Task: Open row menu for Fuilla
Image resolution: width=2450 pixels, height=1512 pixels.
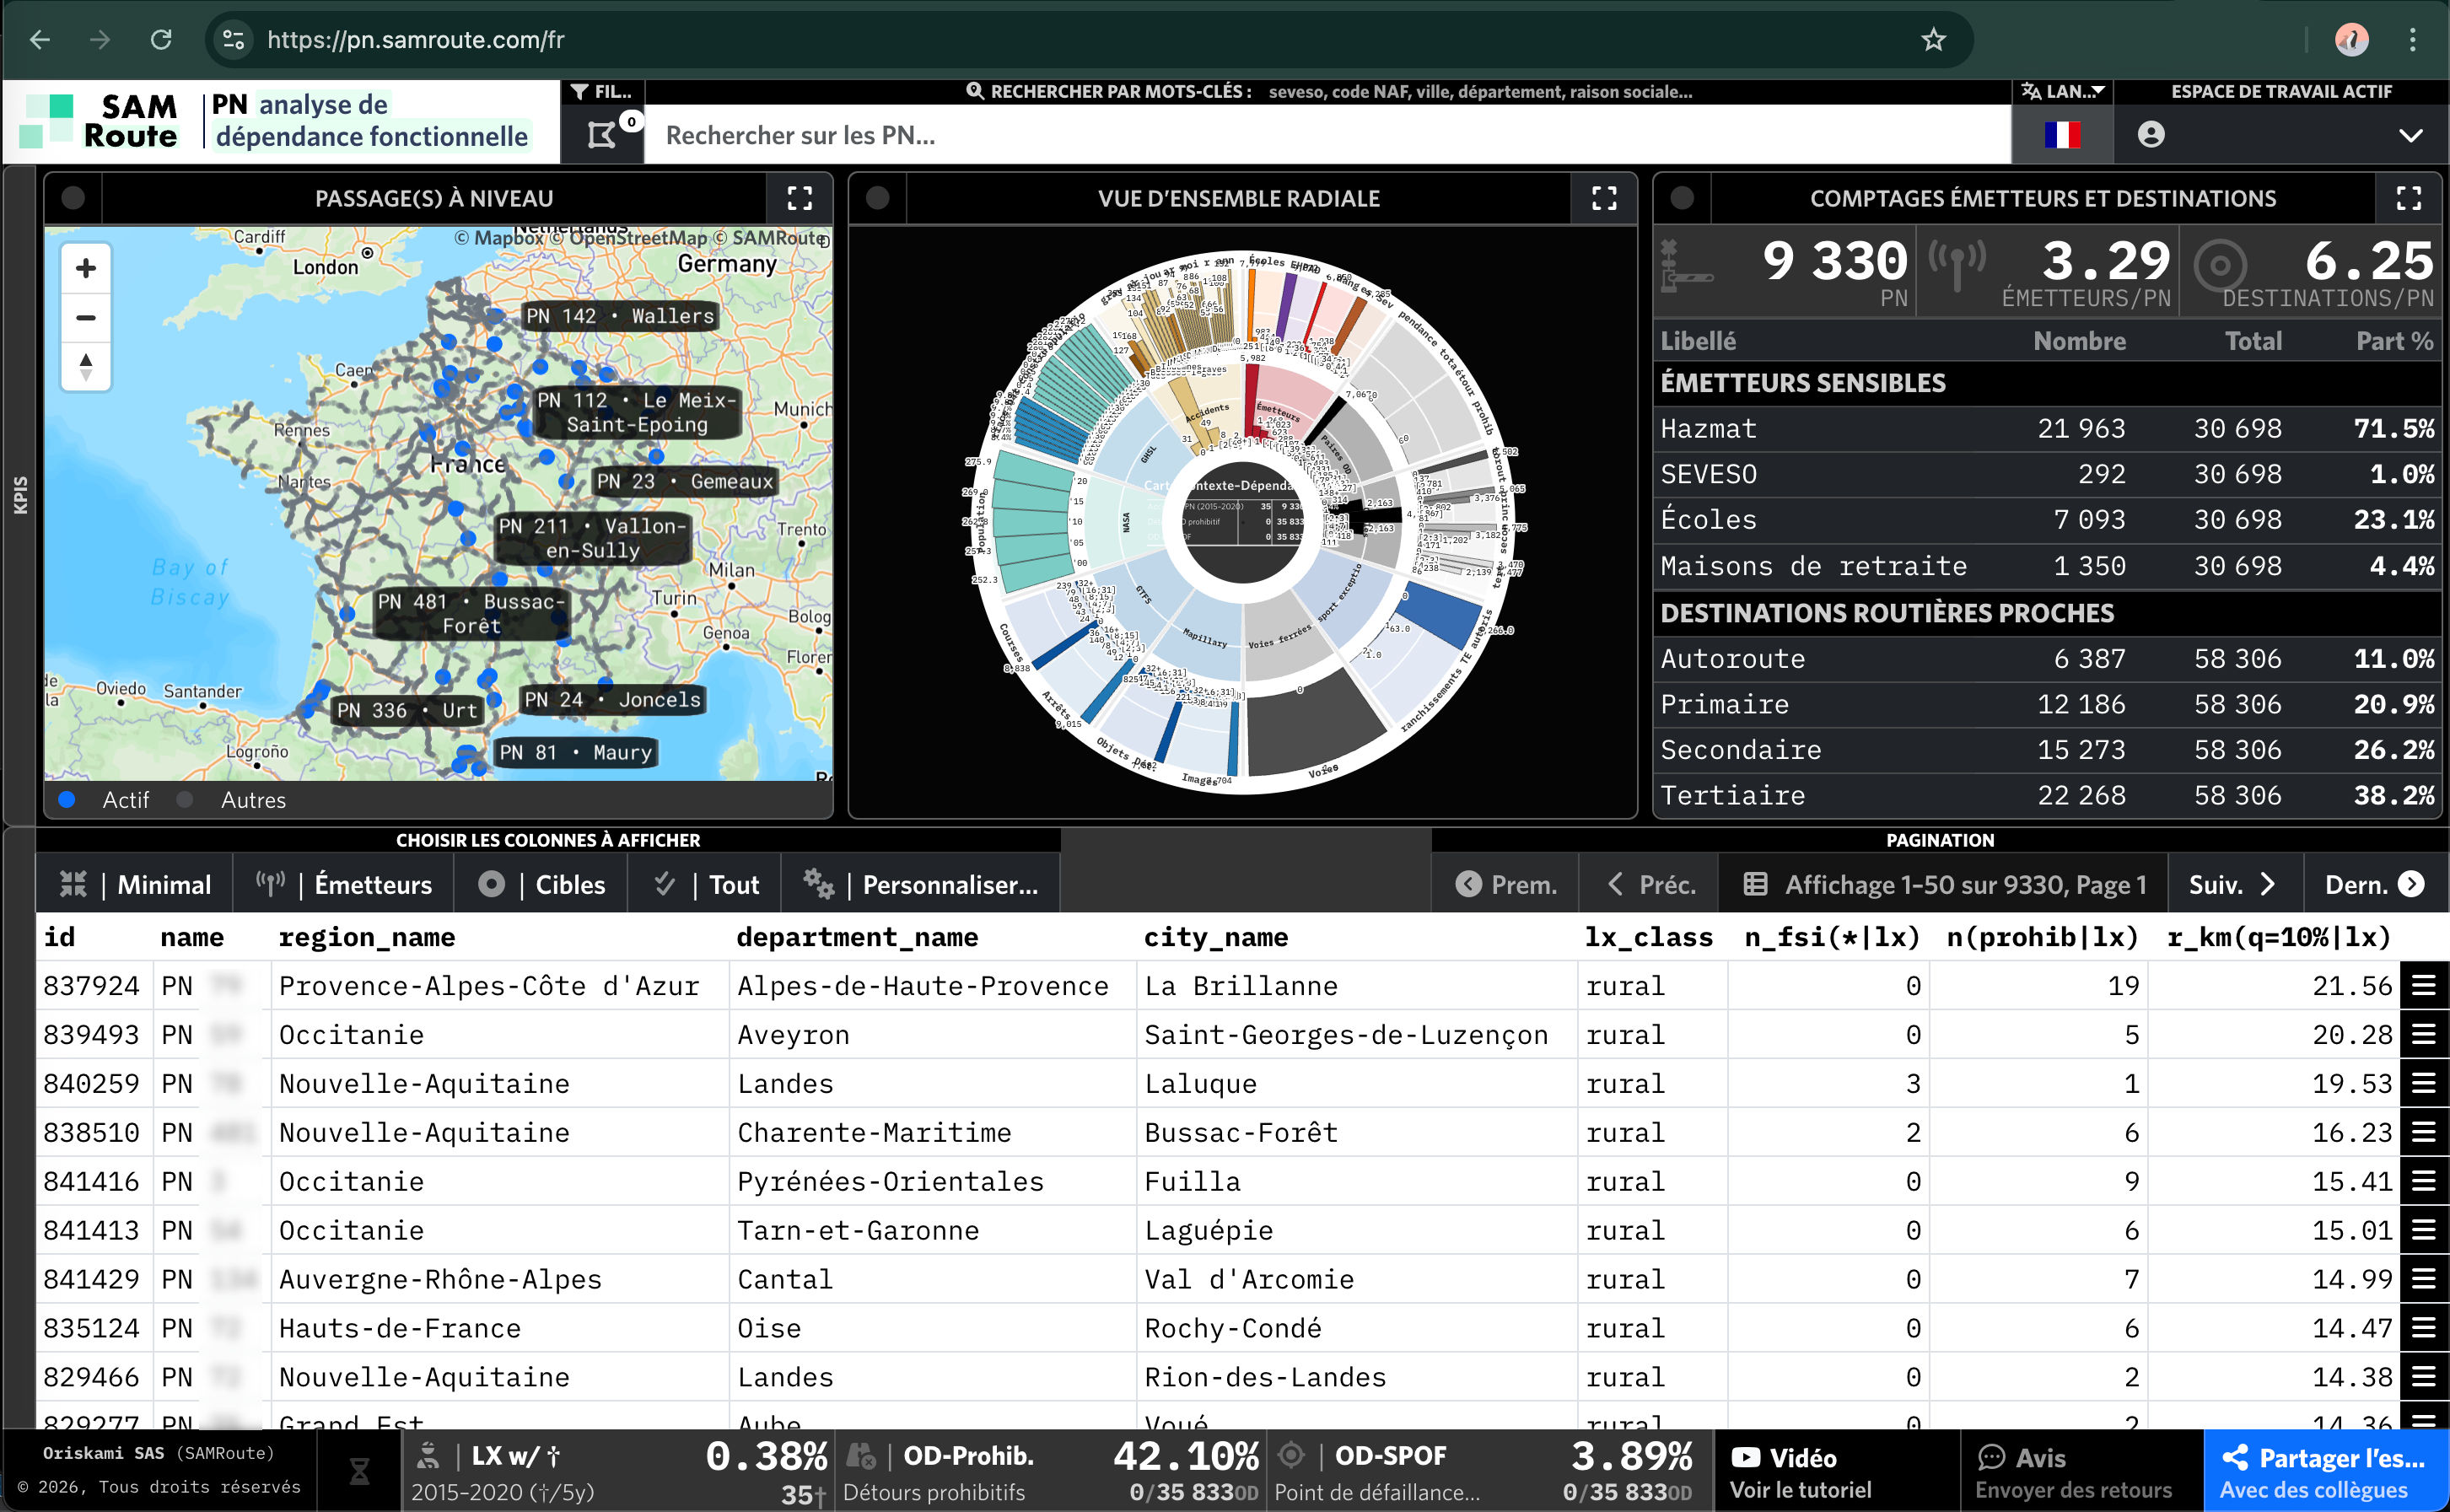Action: [2422, 1182]
